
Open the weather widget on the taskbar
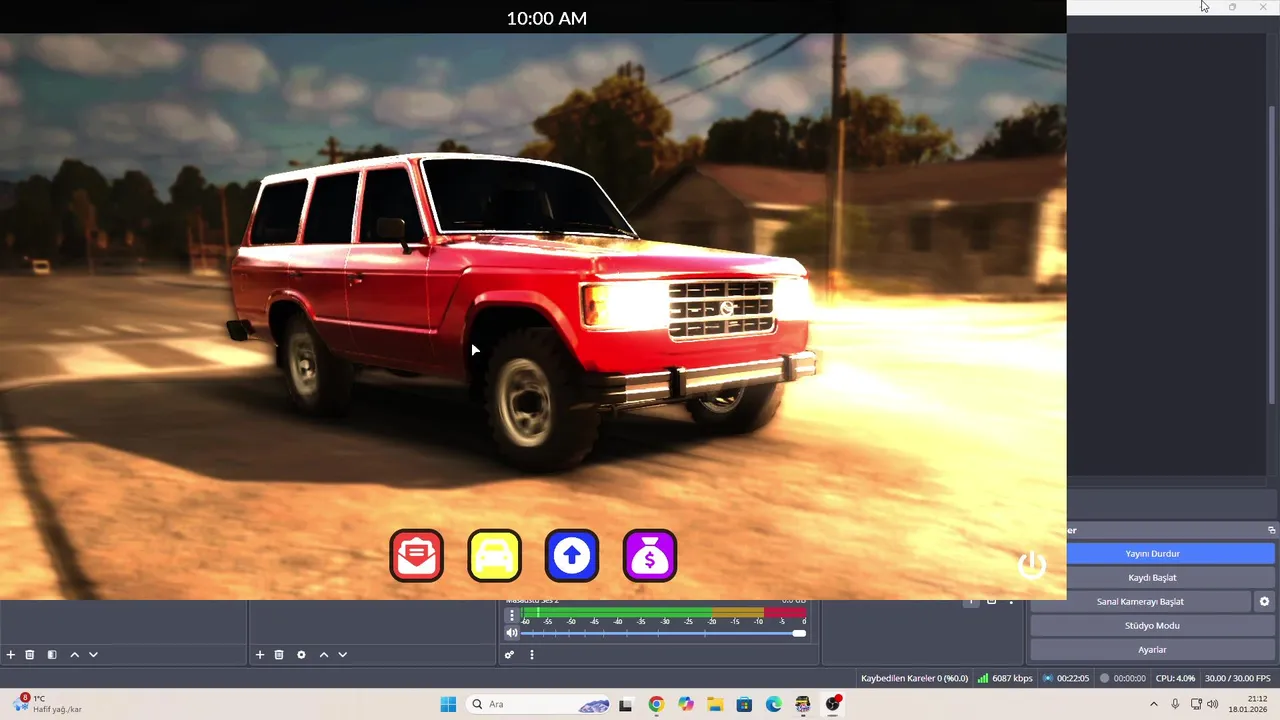tap(48, 704)
